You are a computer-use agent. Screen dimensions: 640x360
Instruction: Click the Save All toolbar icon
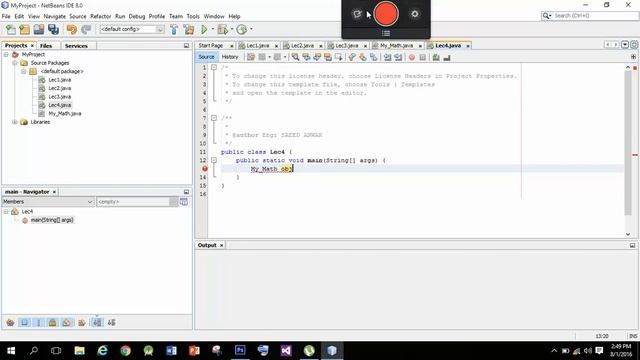[x=53, y=29]
